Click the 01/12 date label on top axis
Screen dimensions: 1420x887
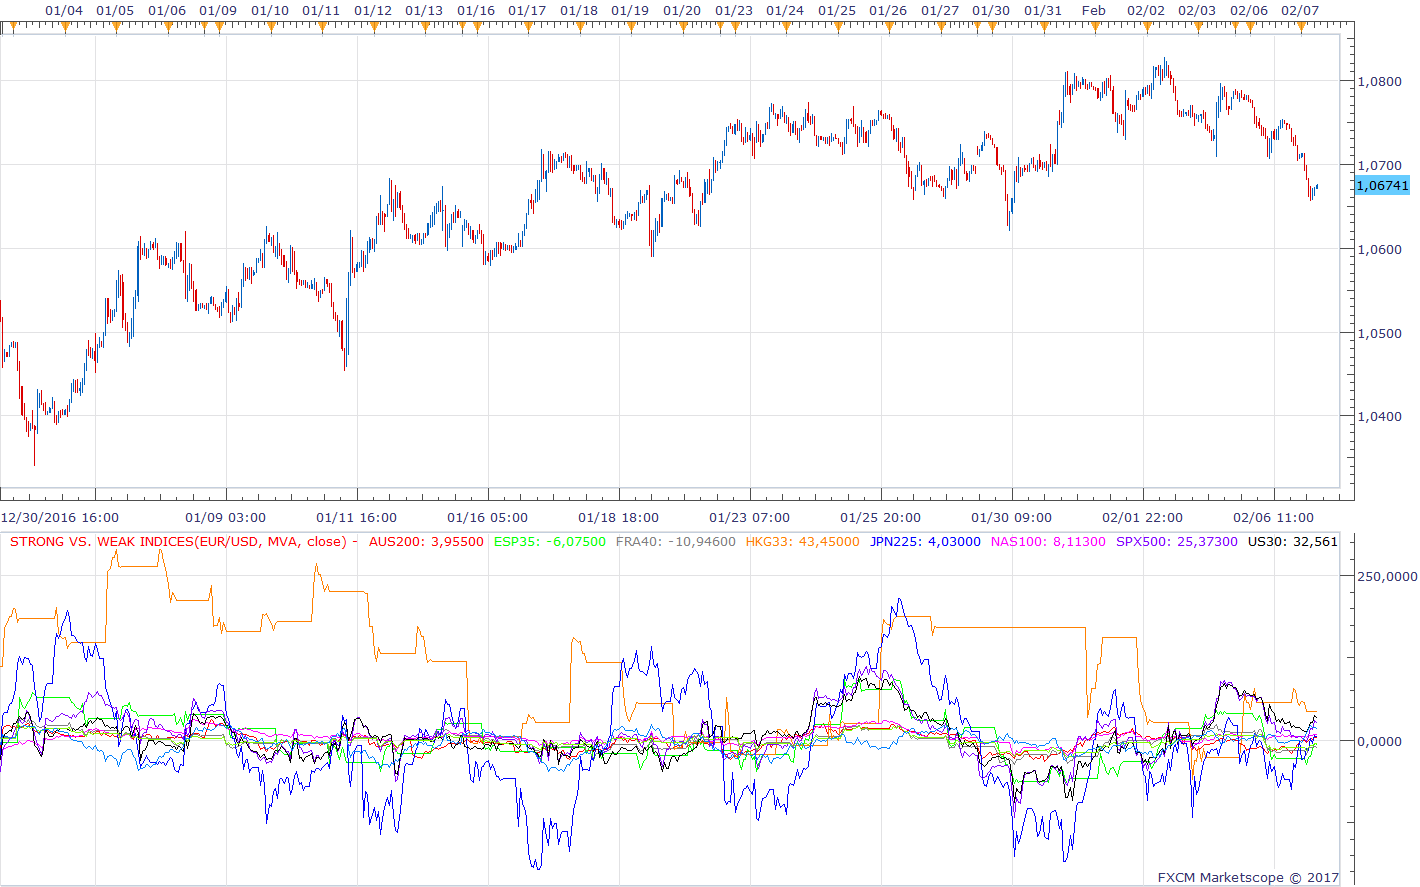(373, 10)
